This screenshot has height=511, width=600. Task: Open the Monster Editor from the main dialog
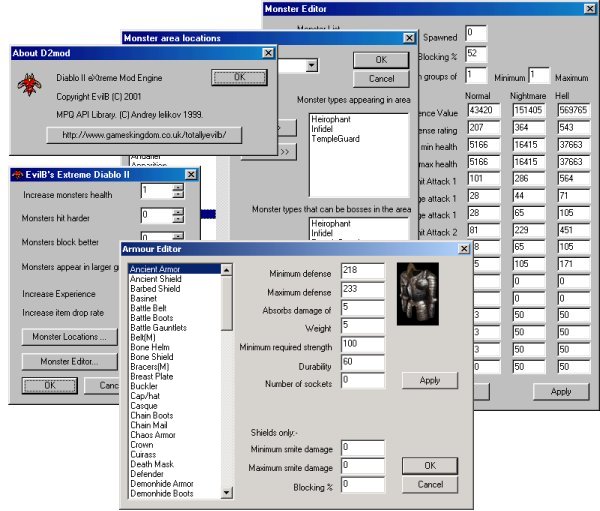point(69,362)
